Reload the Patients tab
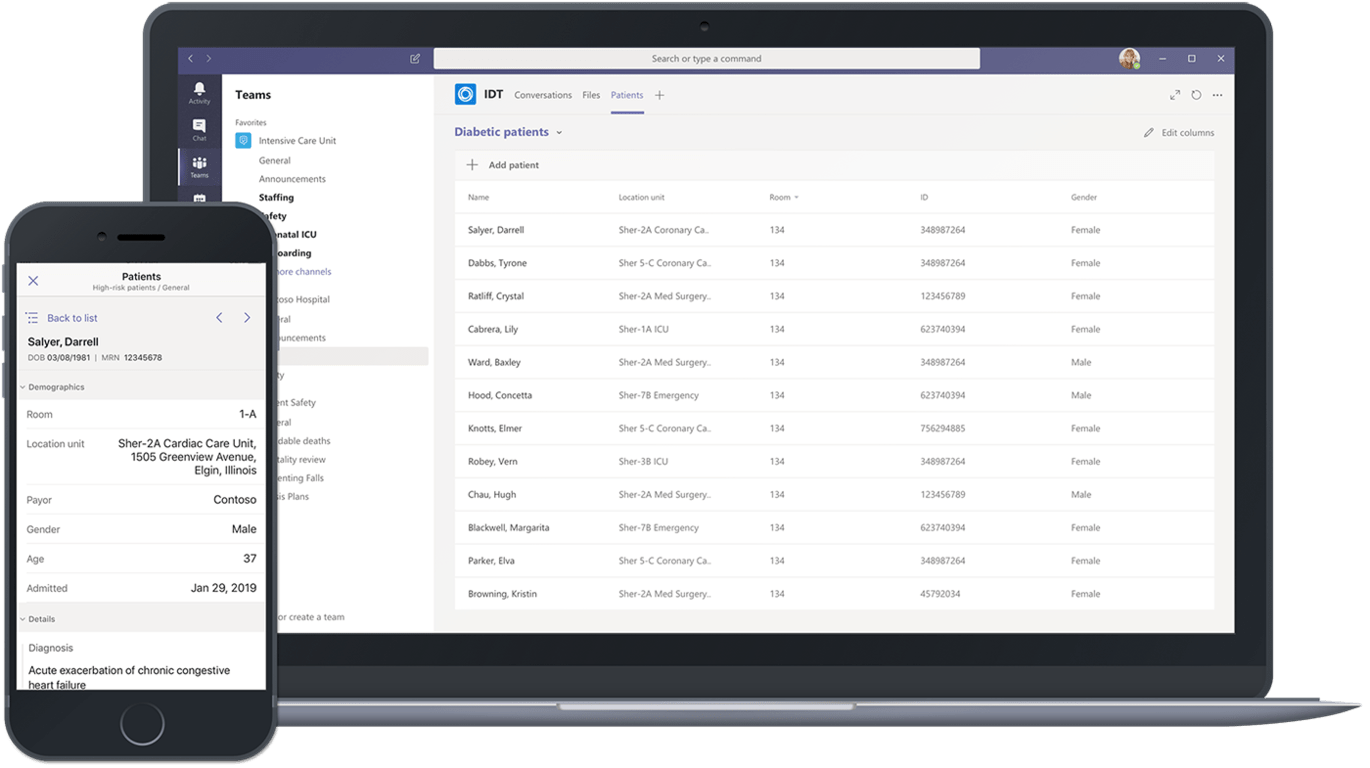The height and width of the screenshot is (768, 1370). click(1196, 95)
